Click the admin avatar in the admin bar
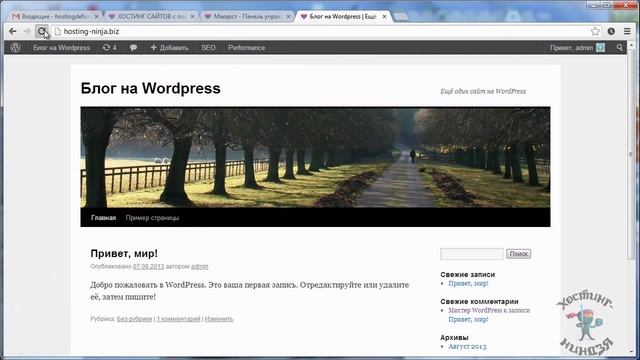The height and width of the screenshot is (360, 640). pyautogui.click(x=600, y=48)
